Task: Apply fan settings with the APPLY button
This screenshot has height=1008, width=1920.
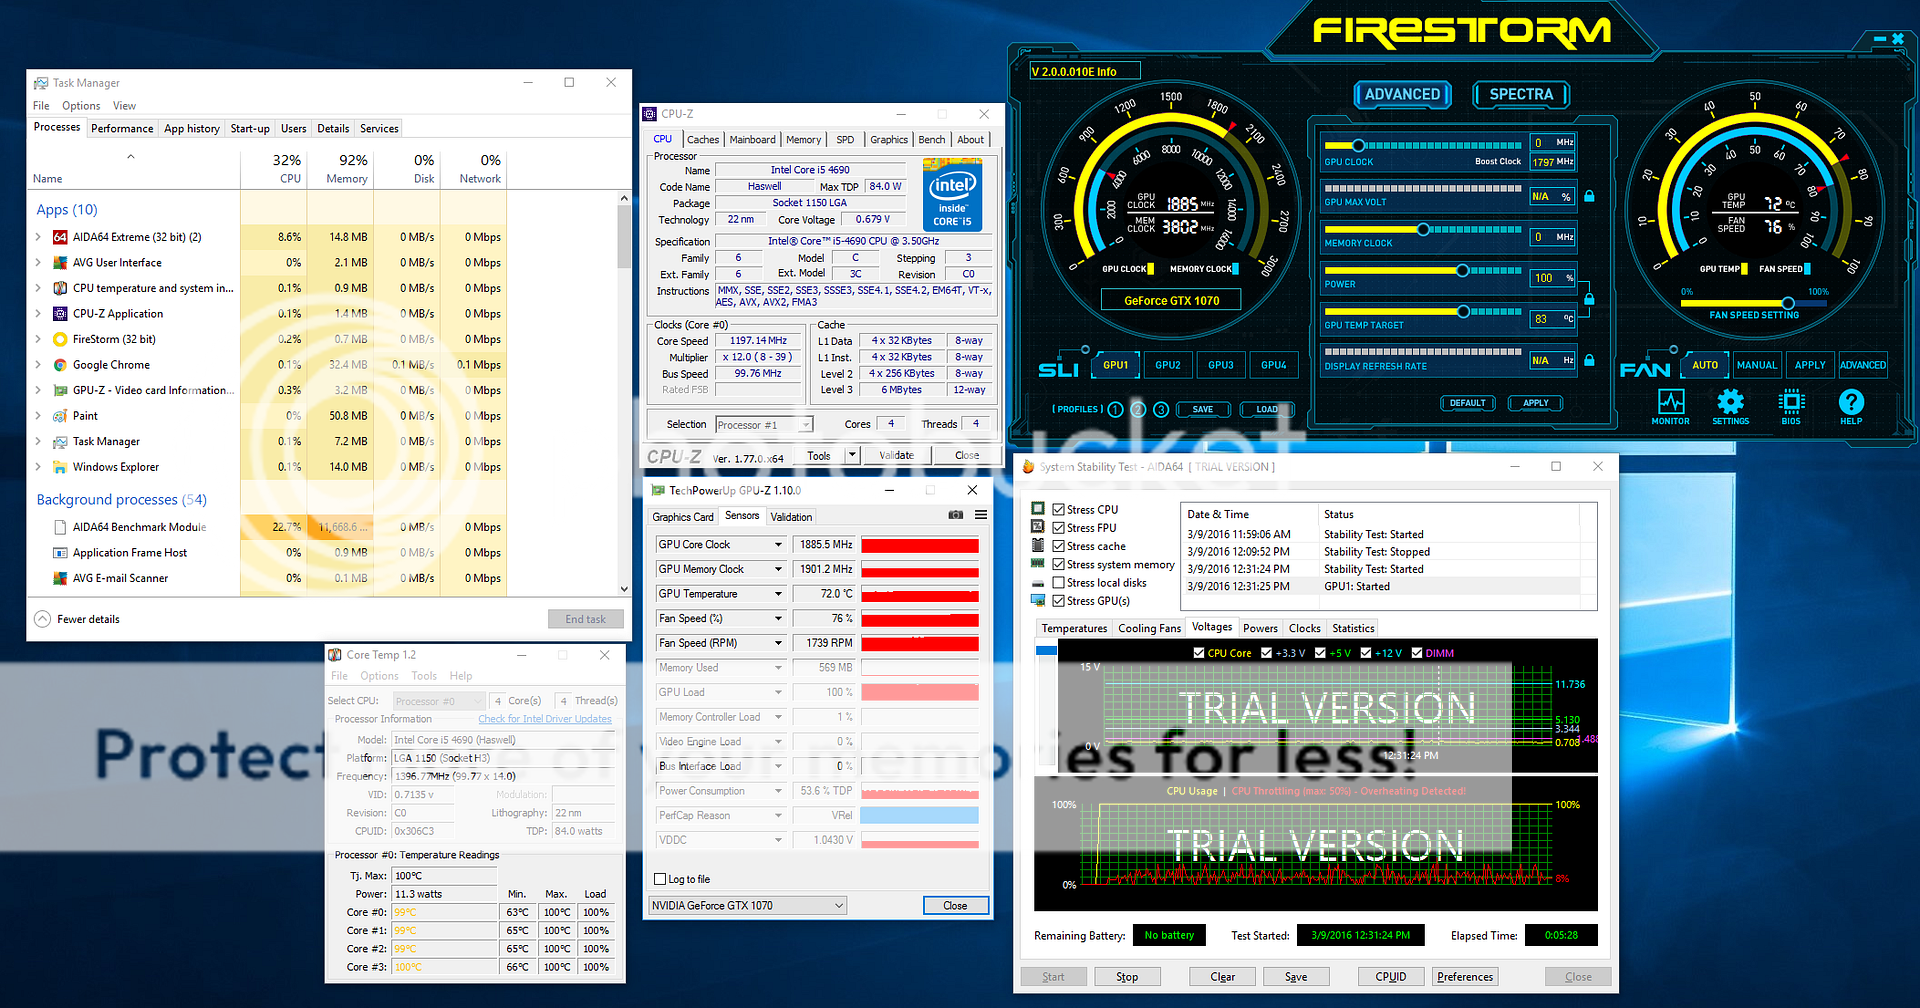Action: [1810, 365]
